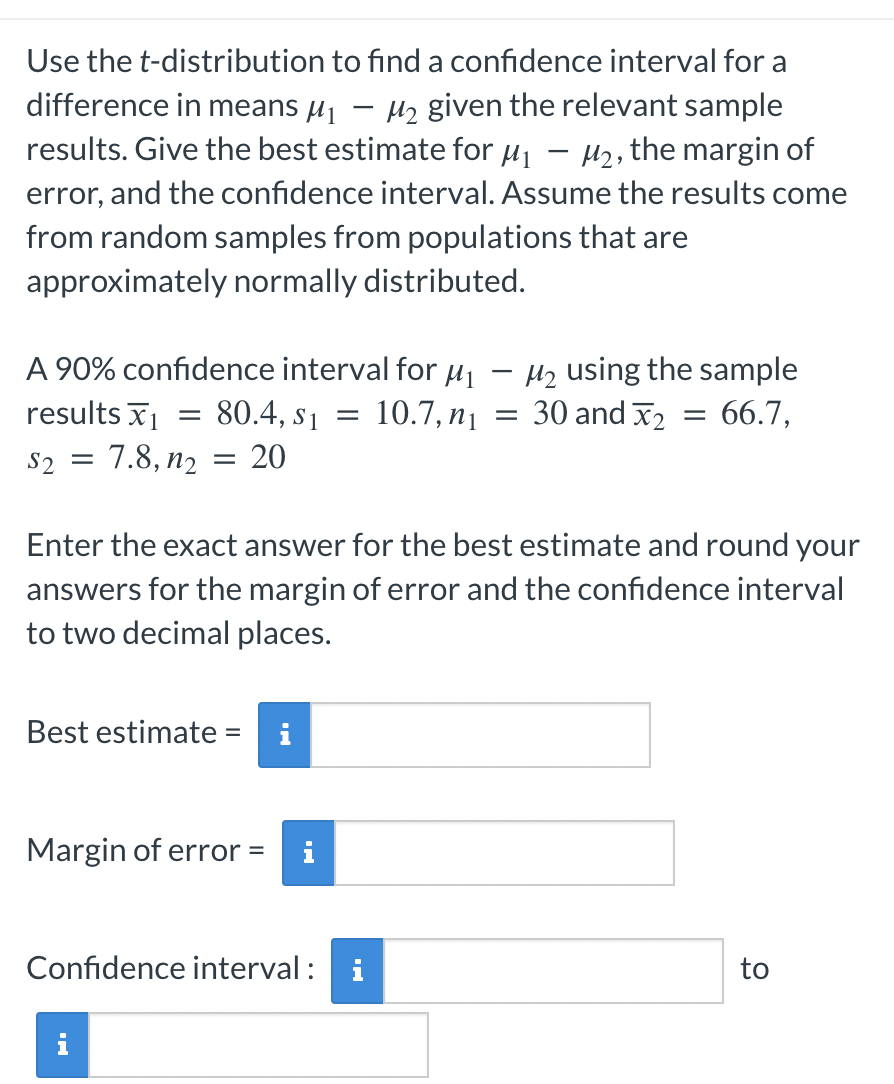Viewport: 894px width, 1084px height.
Task: Click the info icon beside Best estimate
Action: [x=284, y=734]
